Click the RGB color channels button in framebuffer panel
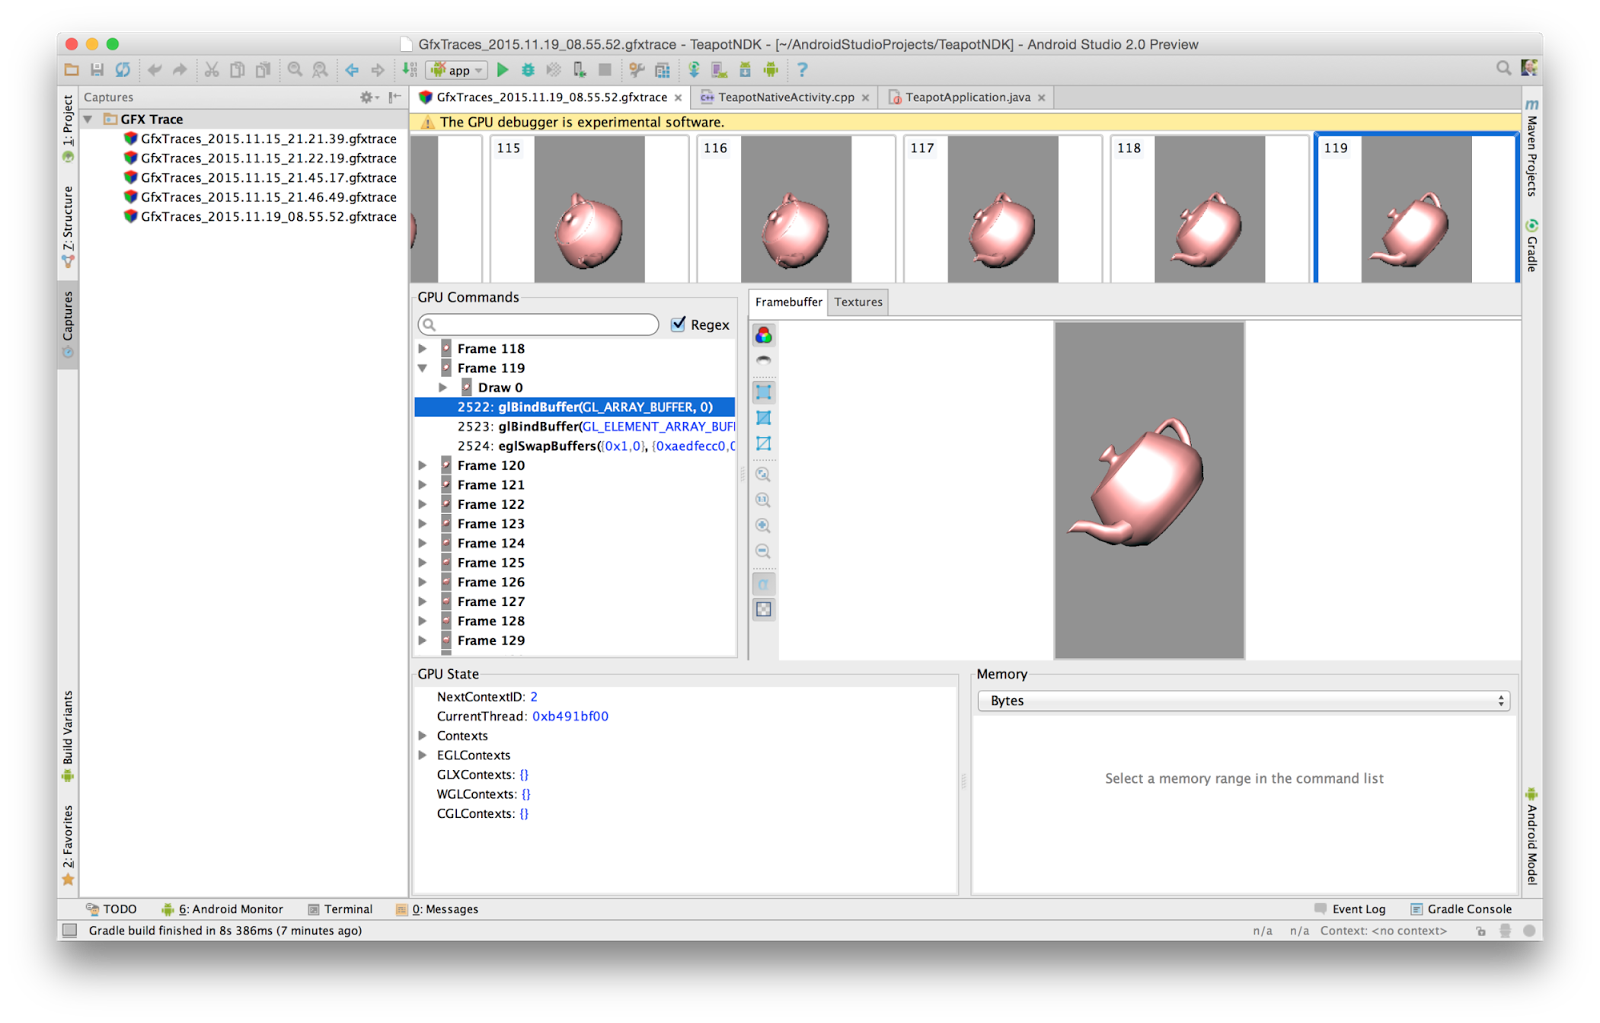 [763, 334]
